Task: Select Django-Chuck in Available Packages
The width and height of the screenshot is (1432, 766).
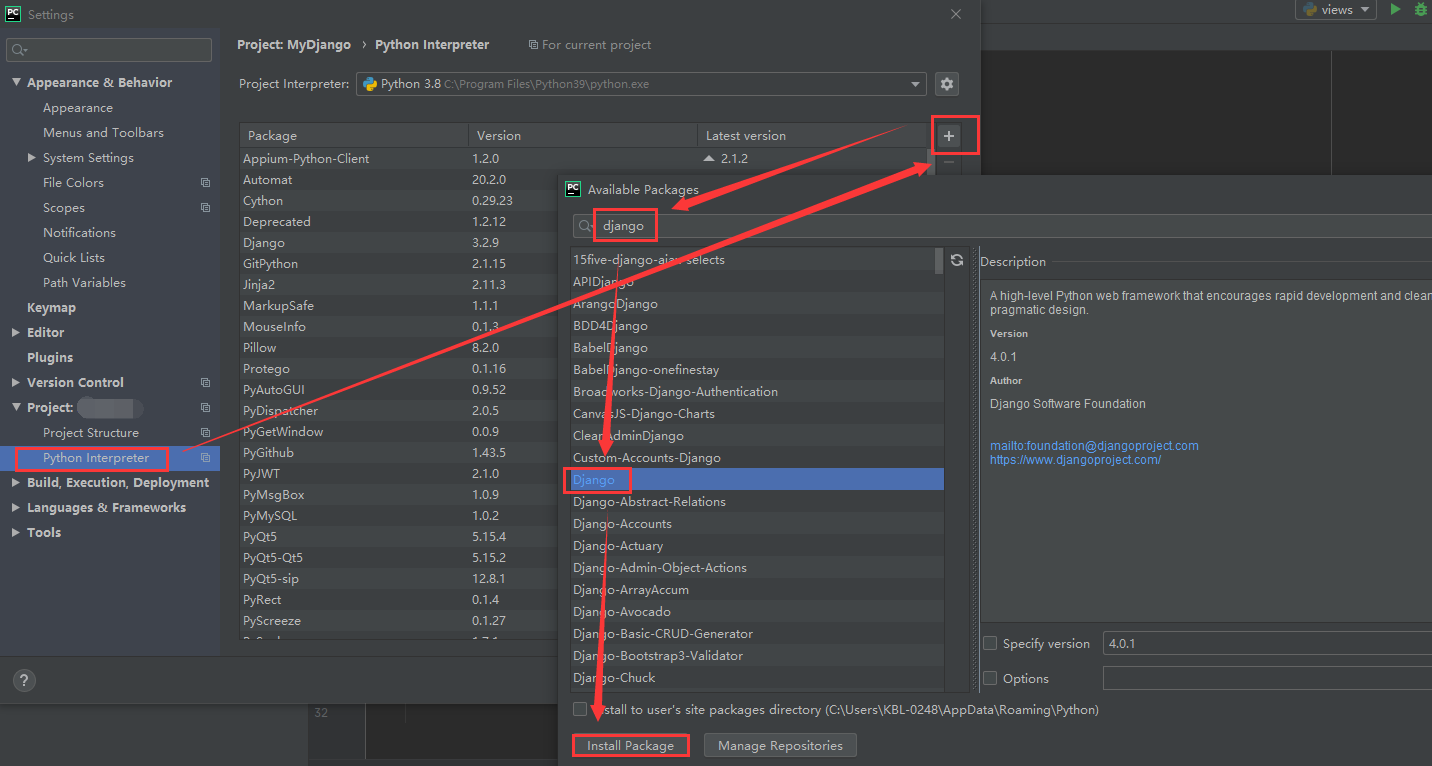Action: click(757, 678)
